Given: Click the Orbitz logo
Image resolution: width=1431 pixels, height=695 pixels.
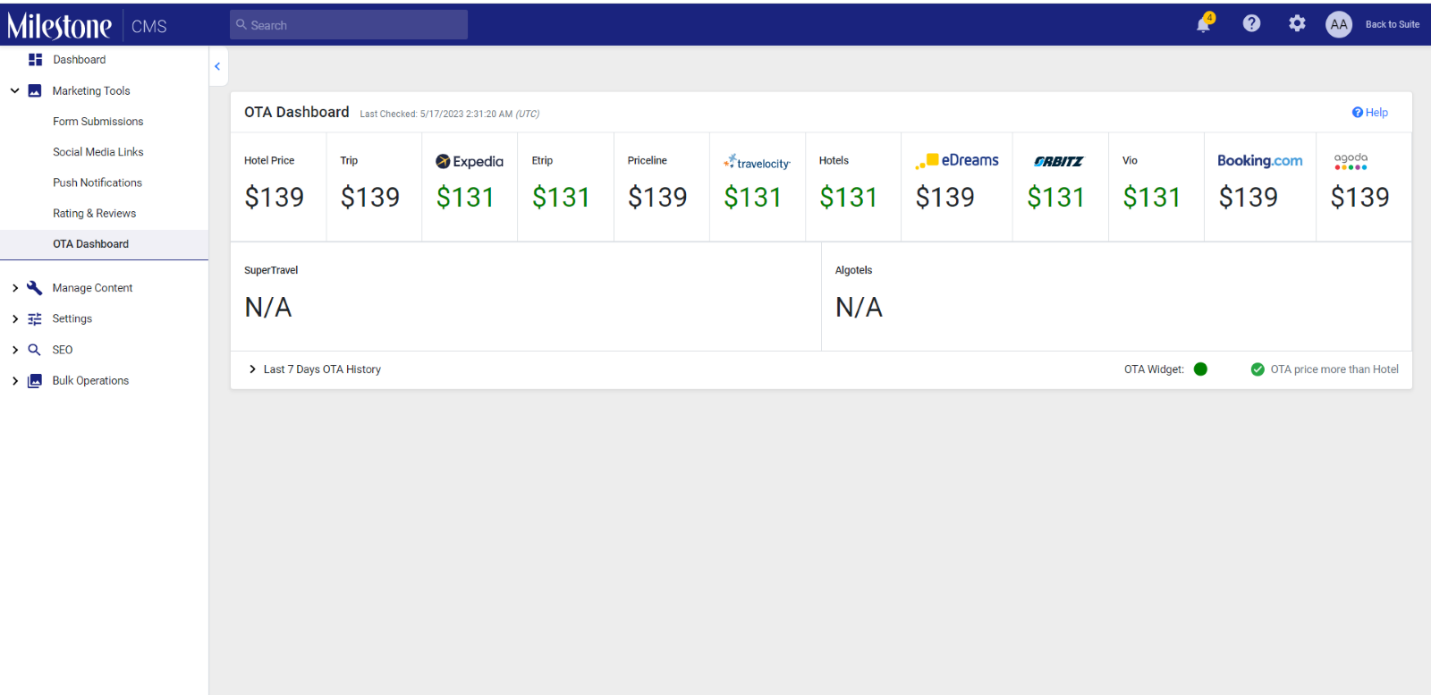Looking at the screenshot, I should [x=1058, y=161].
